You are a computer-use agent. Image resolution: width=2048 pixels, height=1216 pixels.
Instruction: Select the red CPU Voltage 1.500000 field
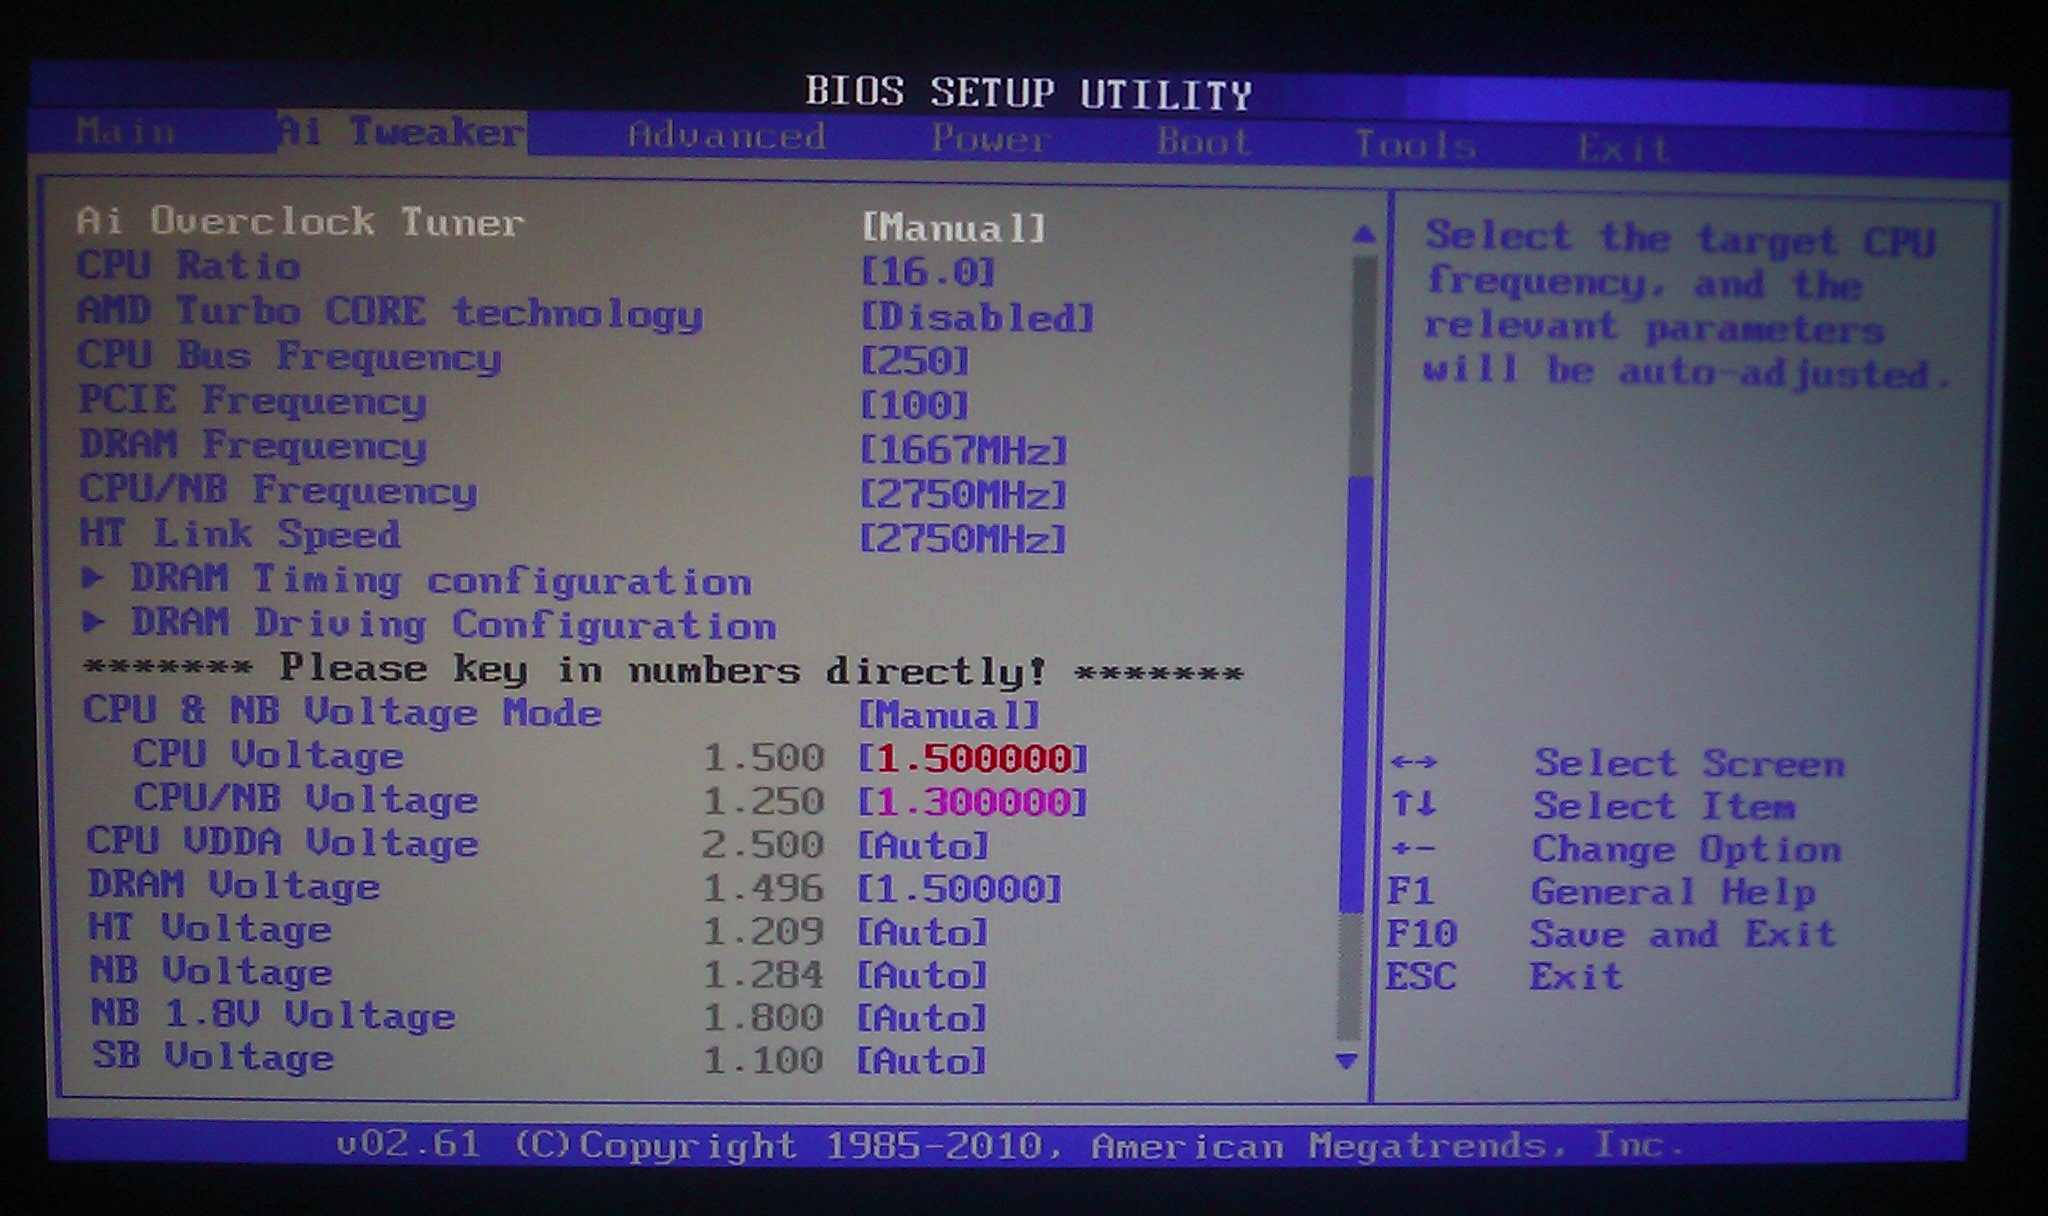(x=972, y=759)
